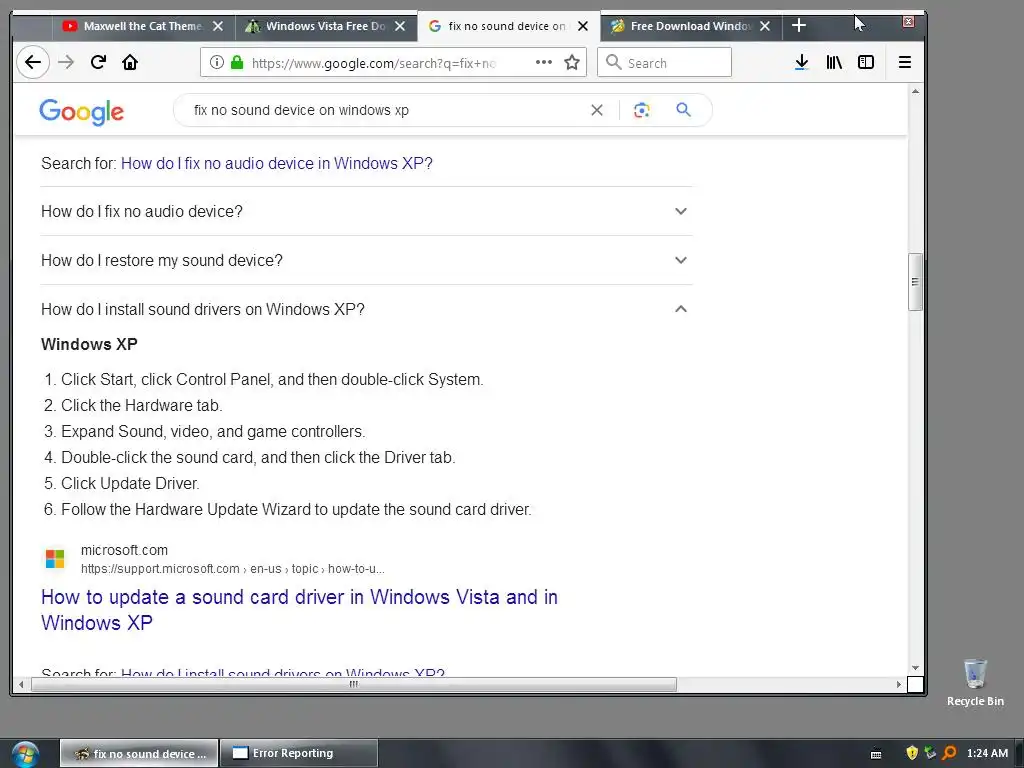Close the Maxwell the Cat Theme tab
The height and width of the screenshot is (768, 1024).
pyautogui.click(x=218, y=26)
